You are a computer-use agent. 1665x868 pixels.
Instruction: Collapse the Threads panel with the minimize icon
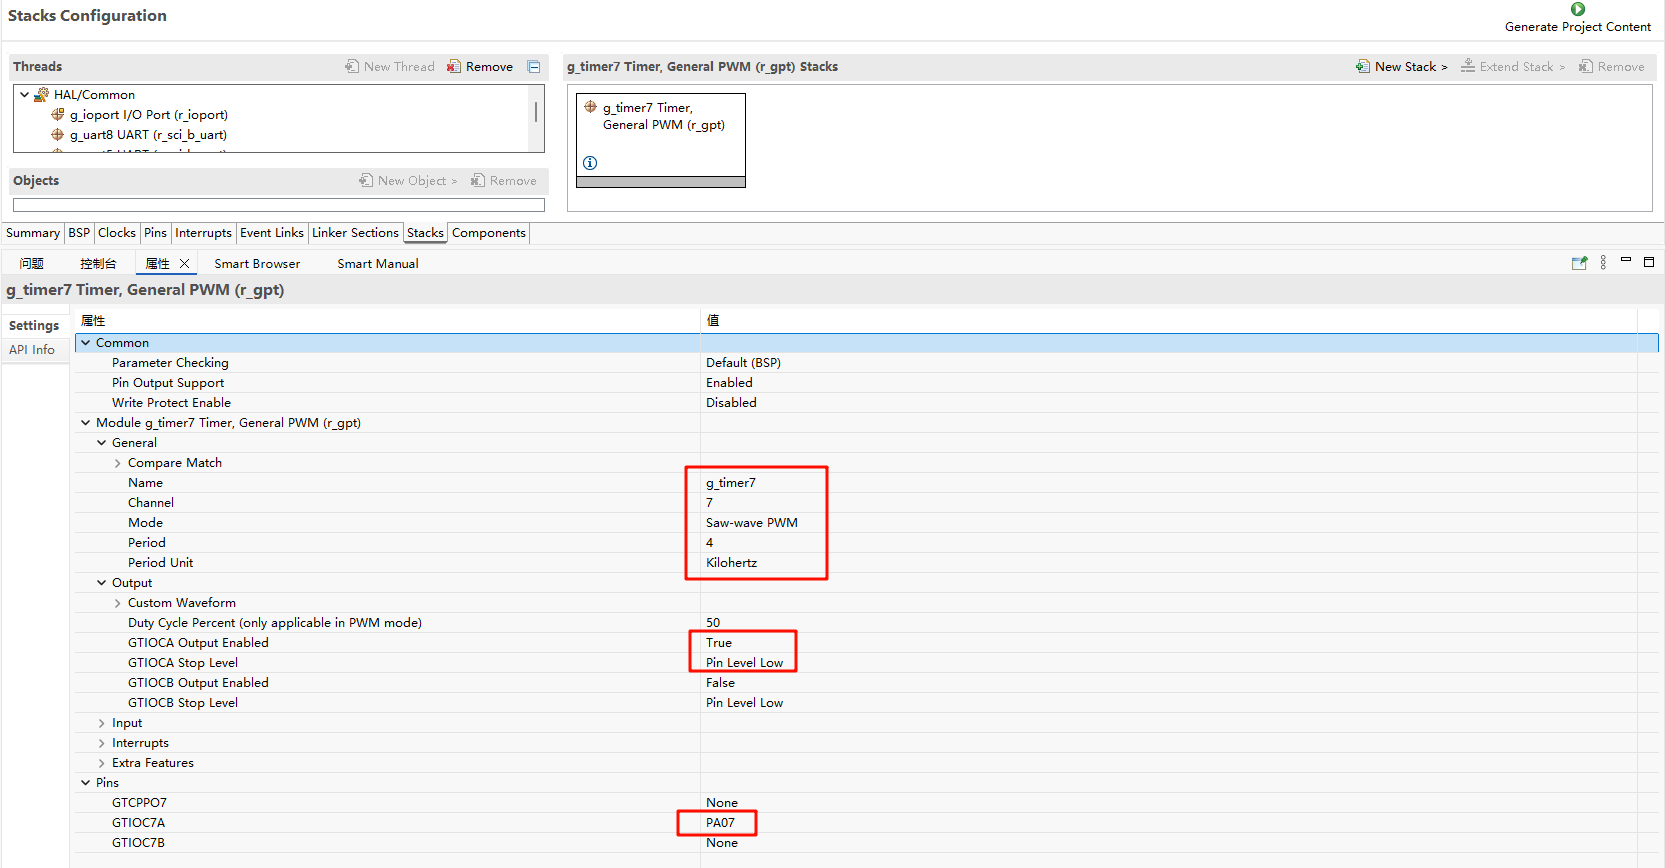534,67
